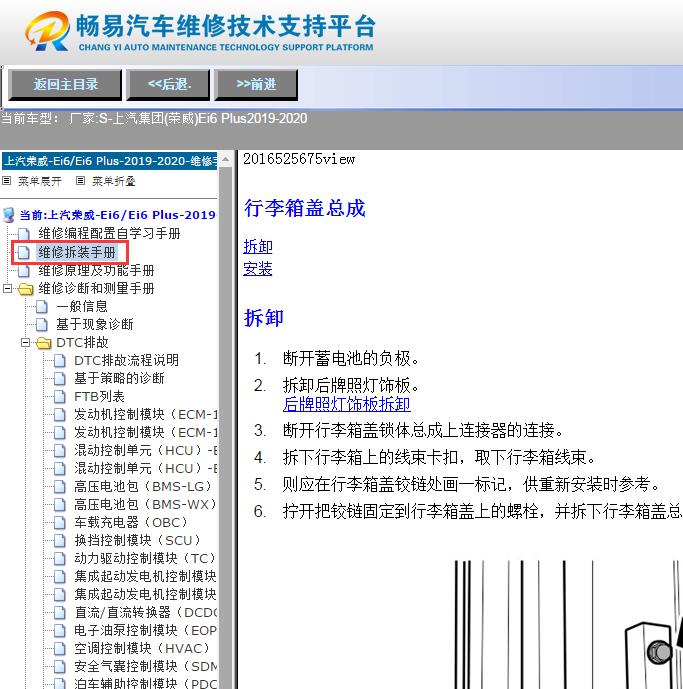Click the page icon beside 动力驱动控制模块（TC）

click(60, 558)
